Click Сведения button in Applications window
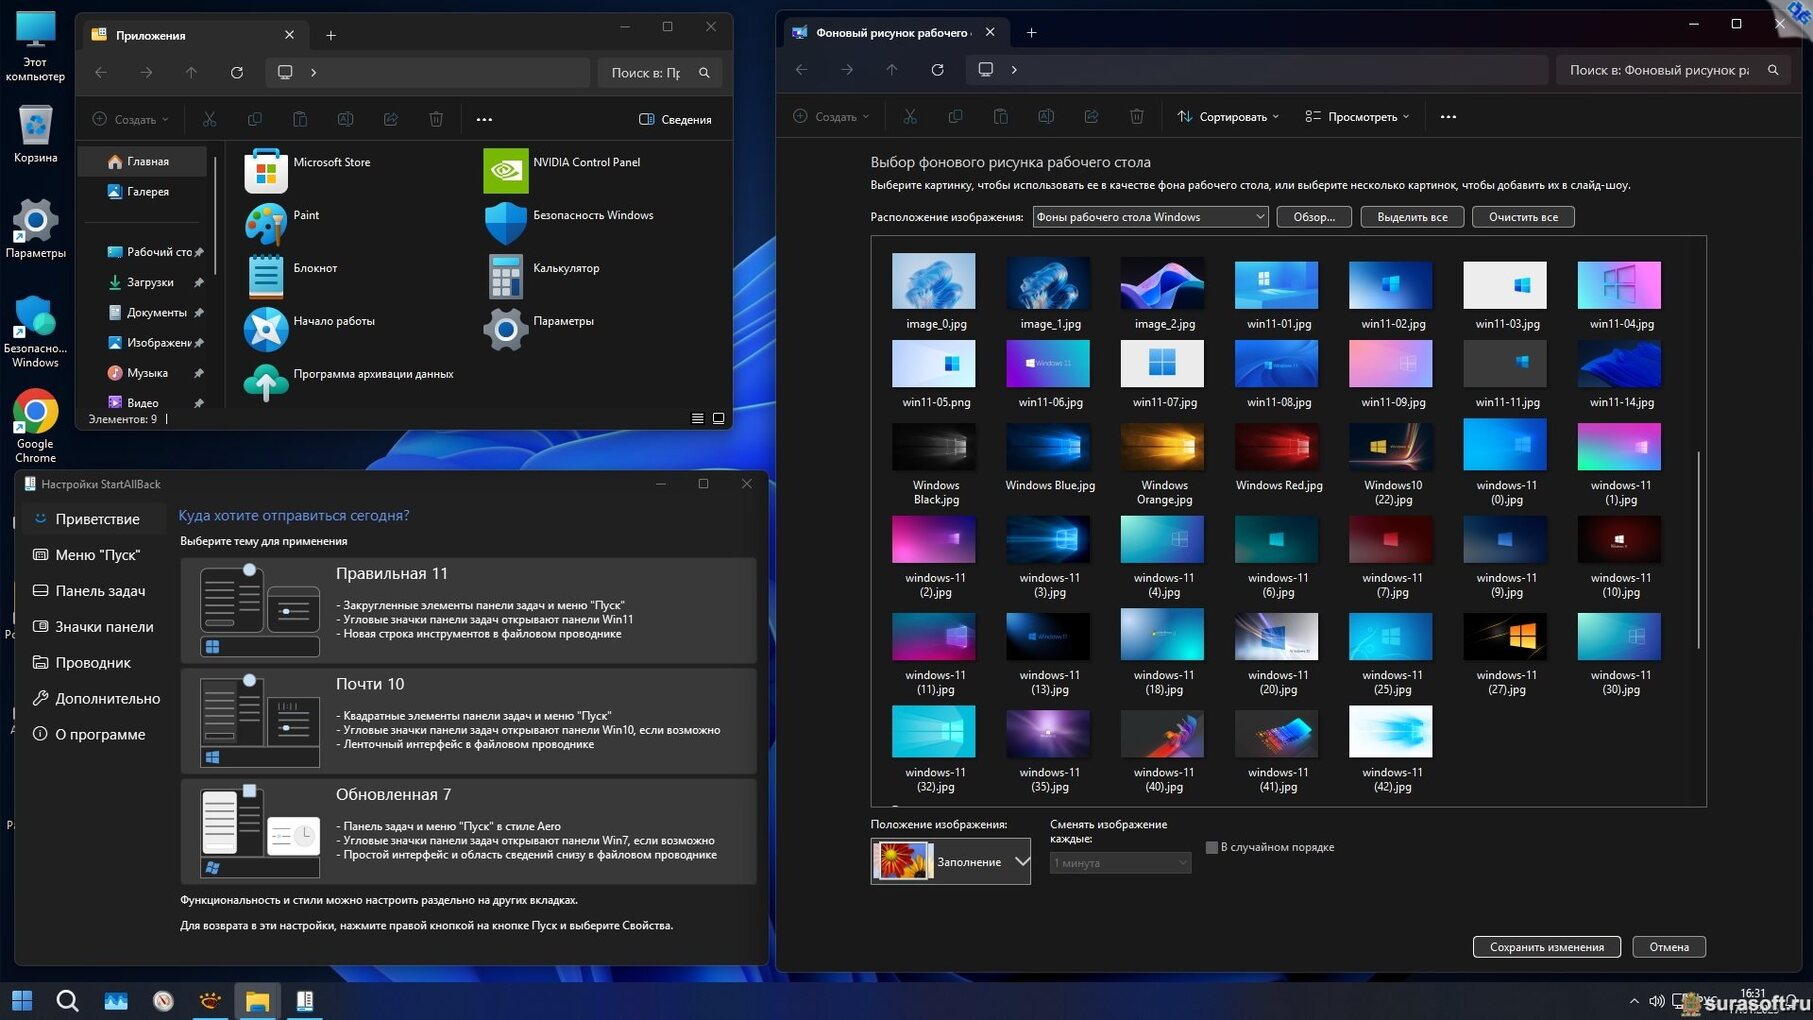This screenshot has height=1020, width=1813. pyautogui.click(x=676, y=119)
